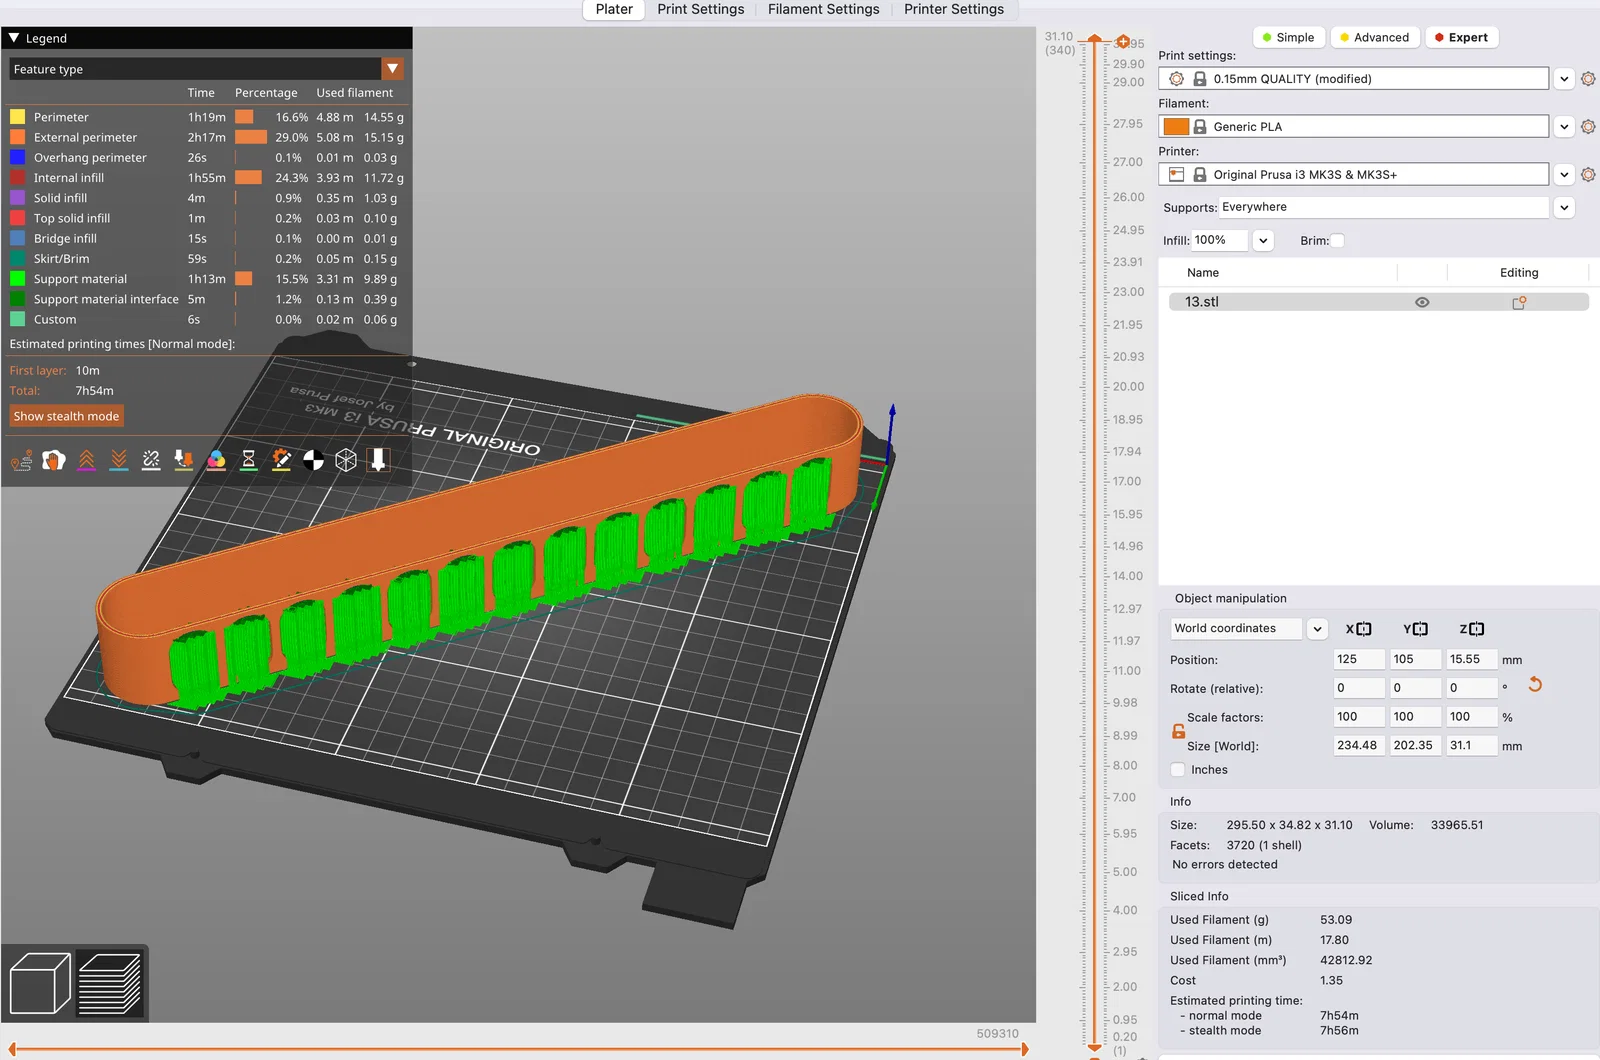
Task: Expand the Supports dropdown showing Everywhere
Action: click(1564, 208)
